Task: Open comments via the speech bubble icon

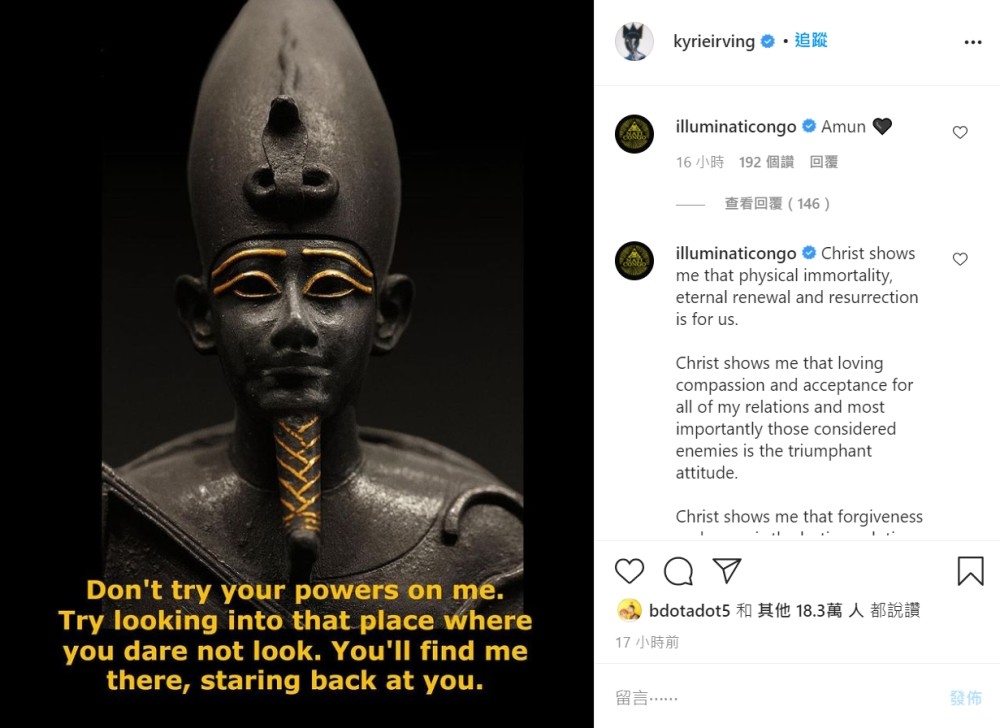Action: (x=678, y=571)
